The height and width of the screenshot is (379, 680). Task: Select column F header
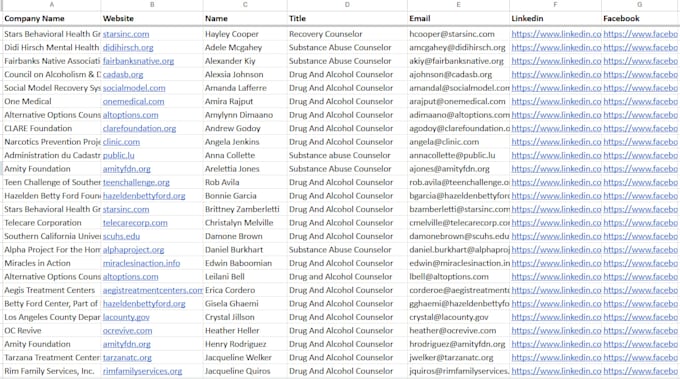coord(555,5)
